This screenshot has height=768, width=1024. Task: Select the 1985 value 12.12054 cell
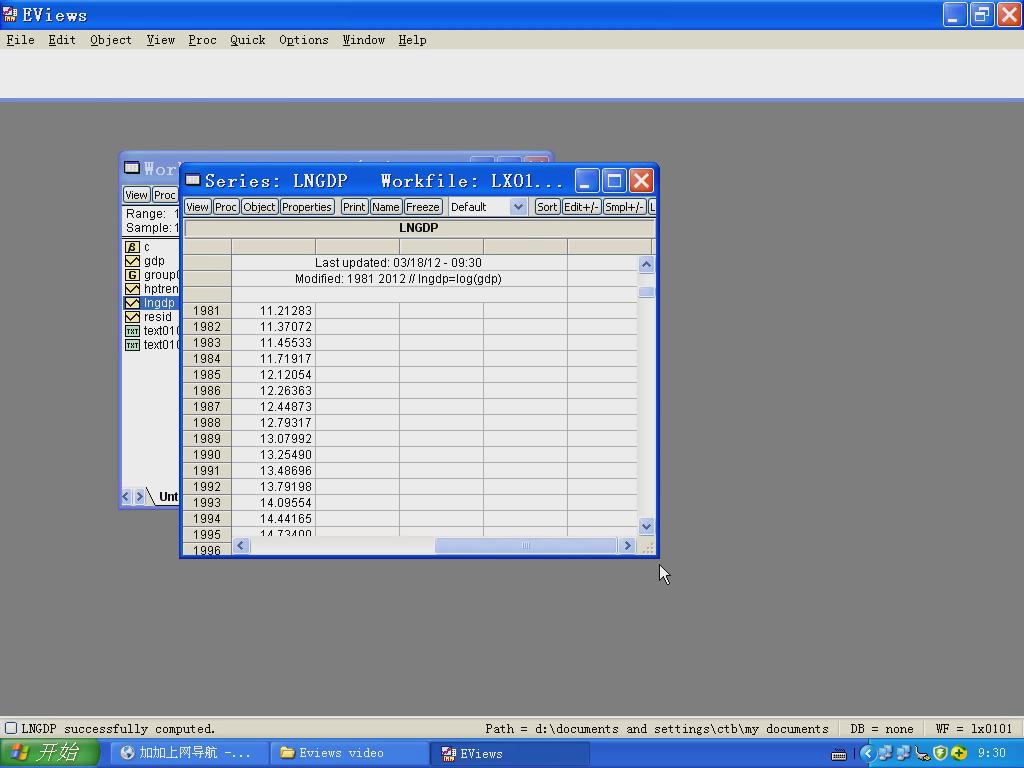coord(273,375)
